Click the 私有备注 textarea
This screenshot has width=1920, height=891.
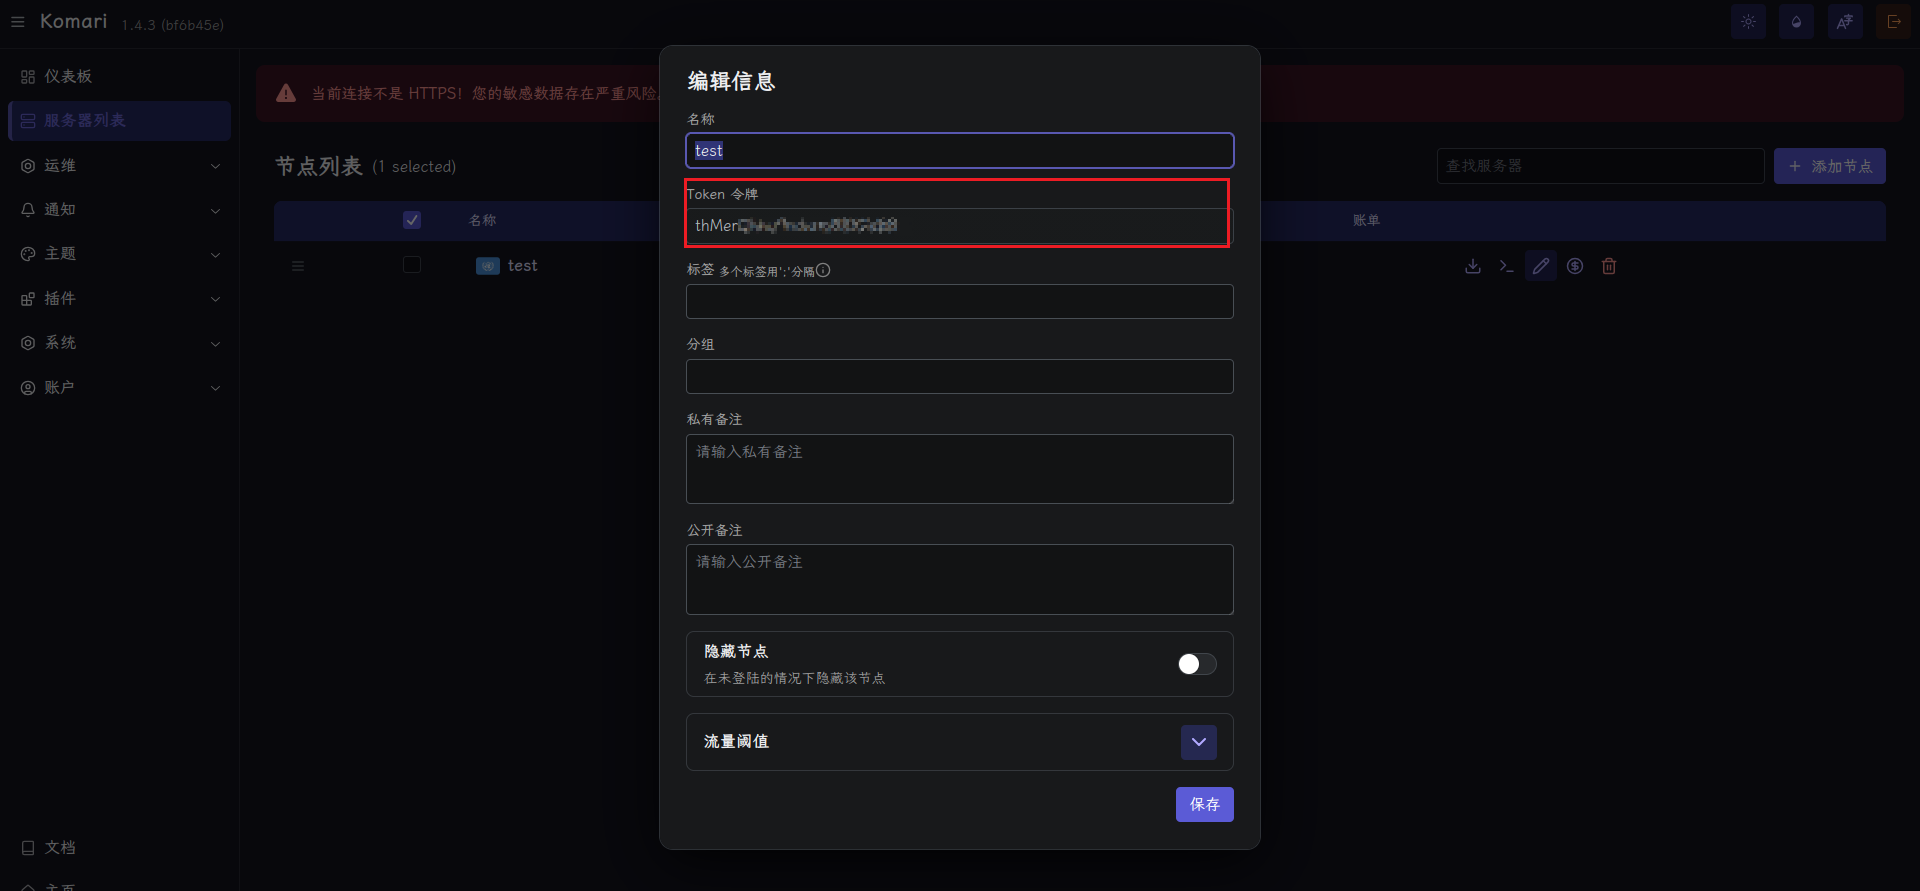click(960, 469)
